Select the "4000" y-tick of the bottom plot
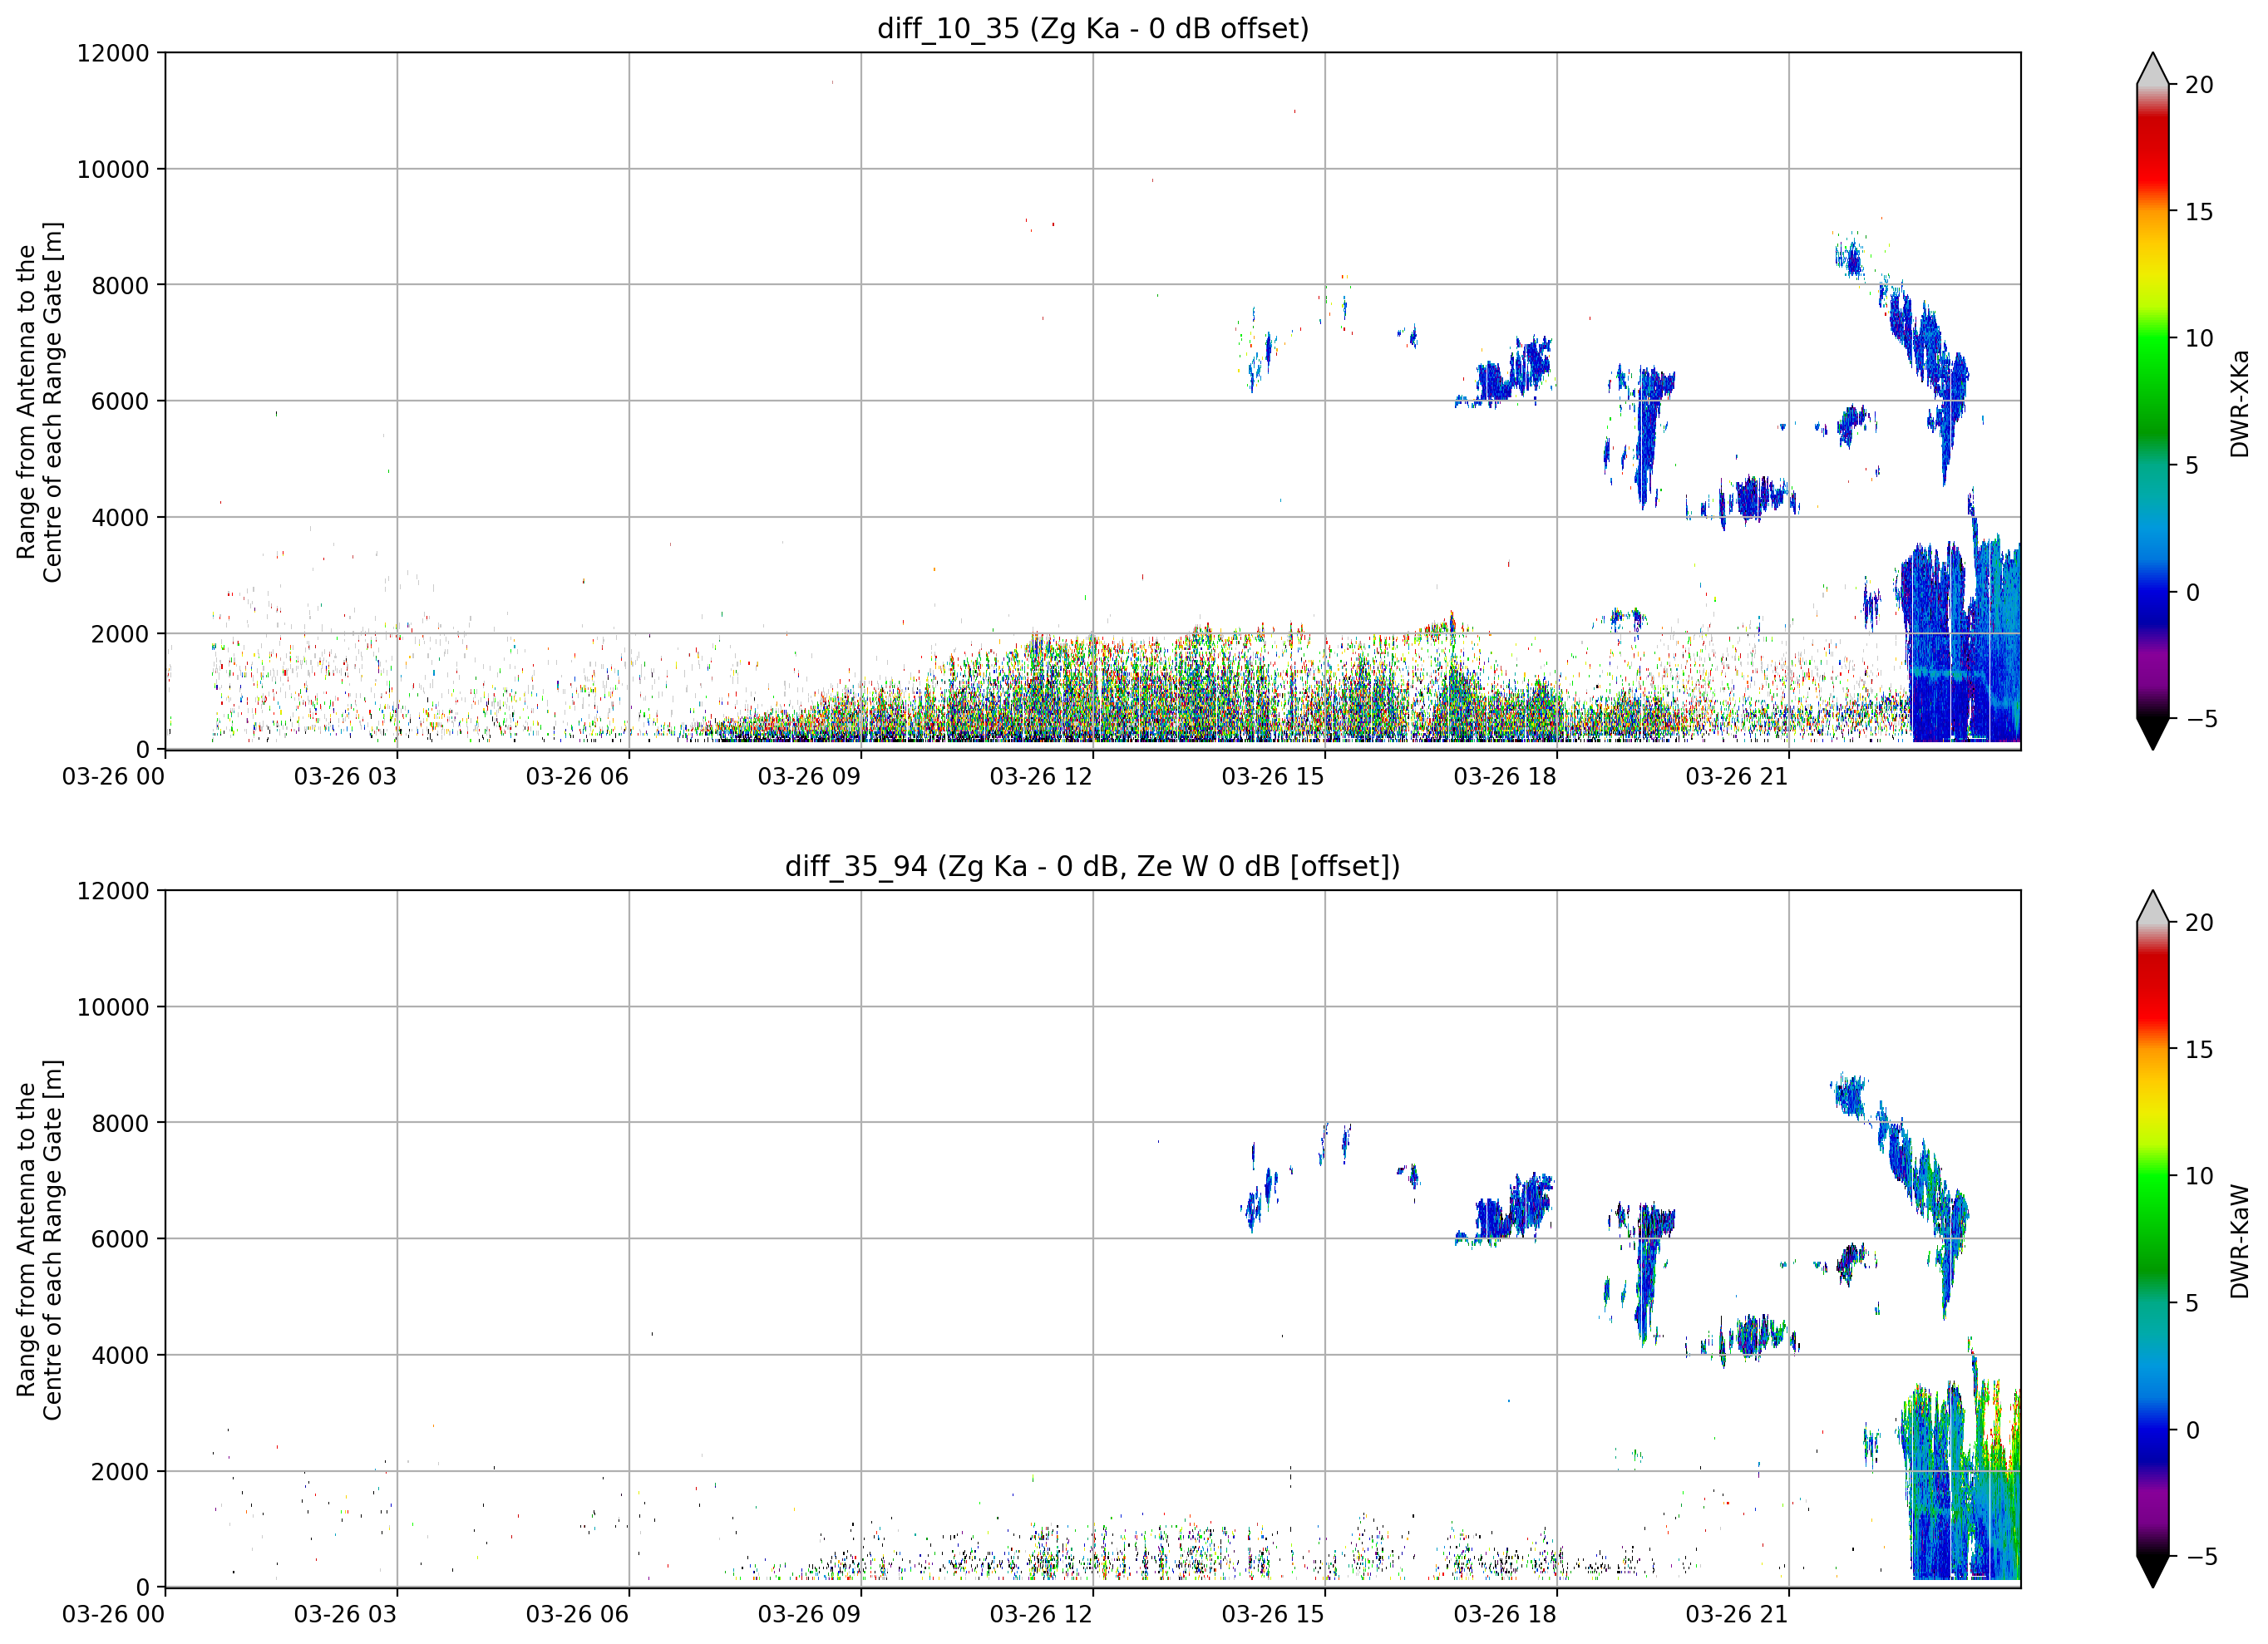Screen dimensions: 2268x1644 coord(120,1356)
